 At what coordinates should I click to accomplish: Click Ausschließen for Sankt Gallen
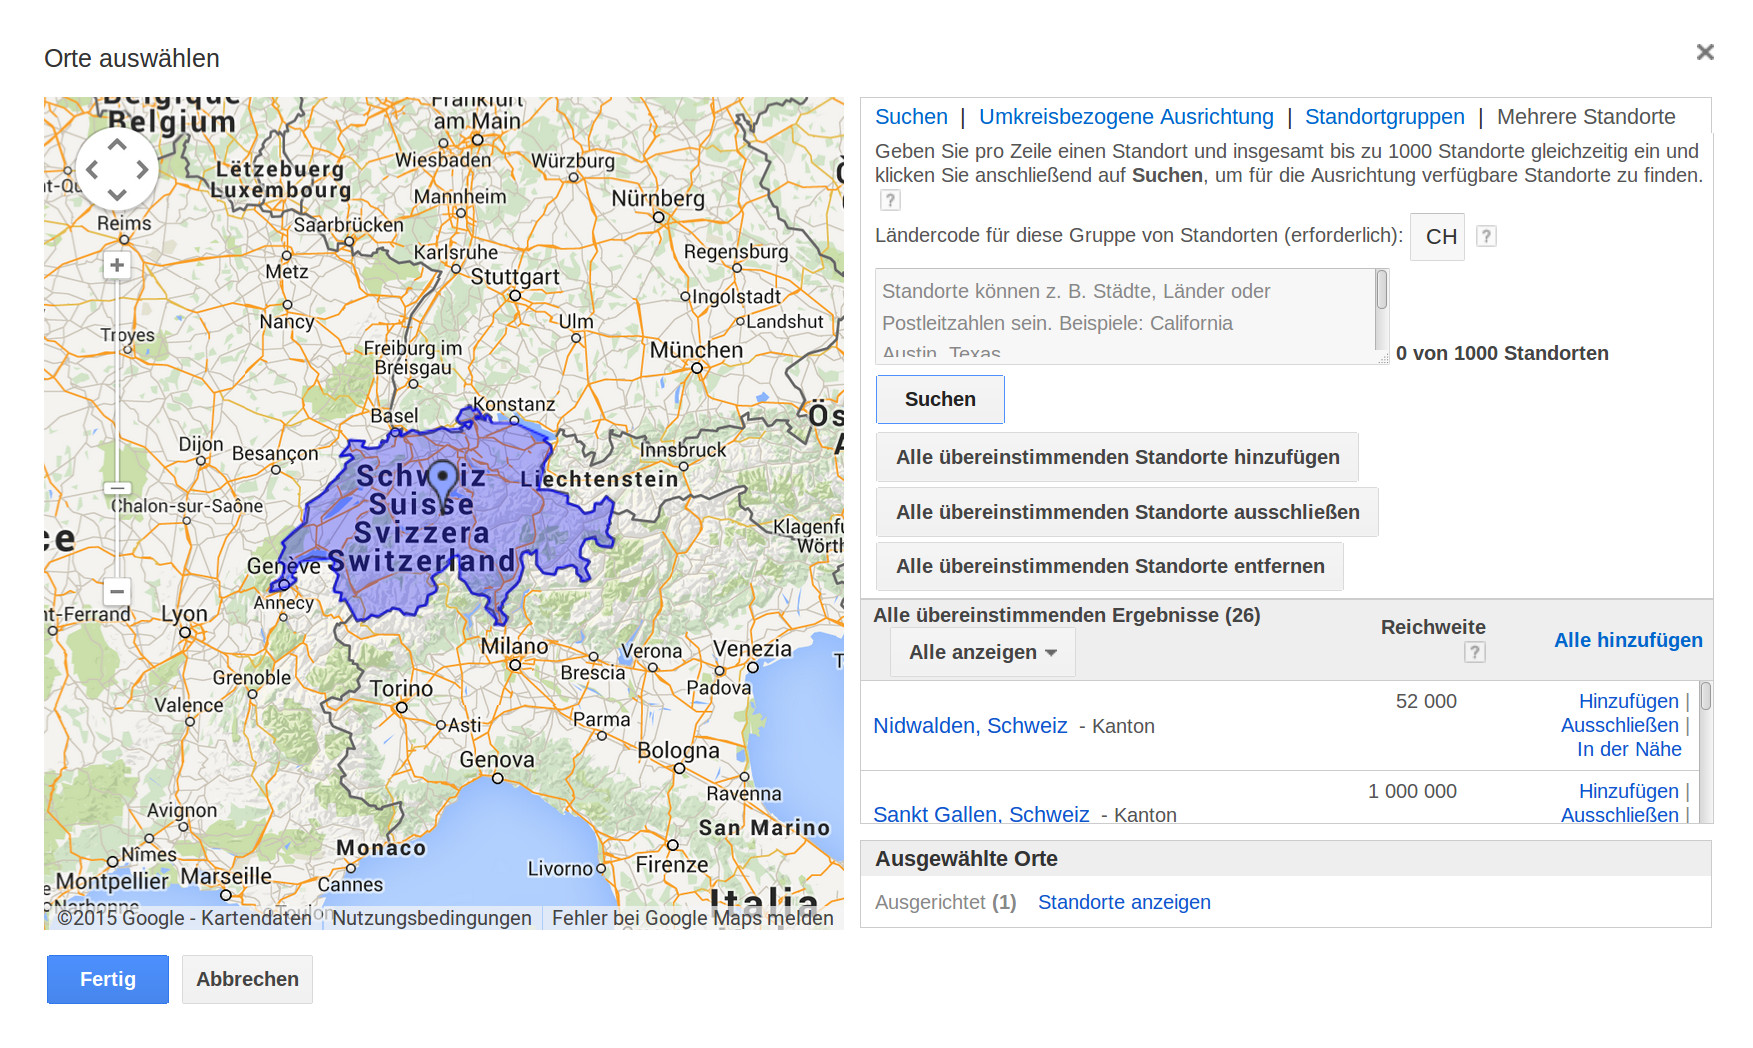(1620, 815)
